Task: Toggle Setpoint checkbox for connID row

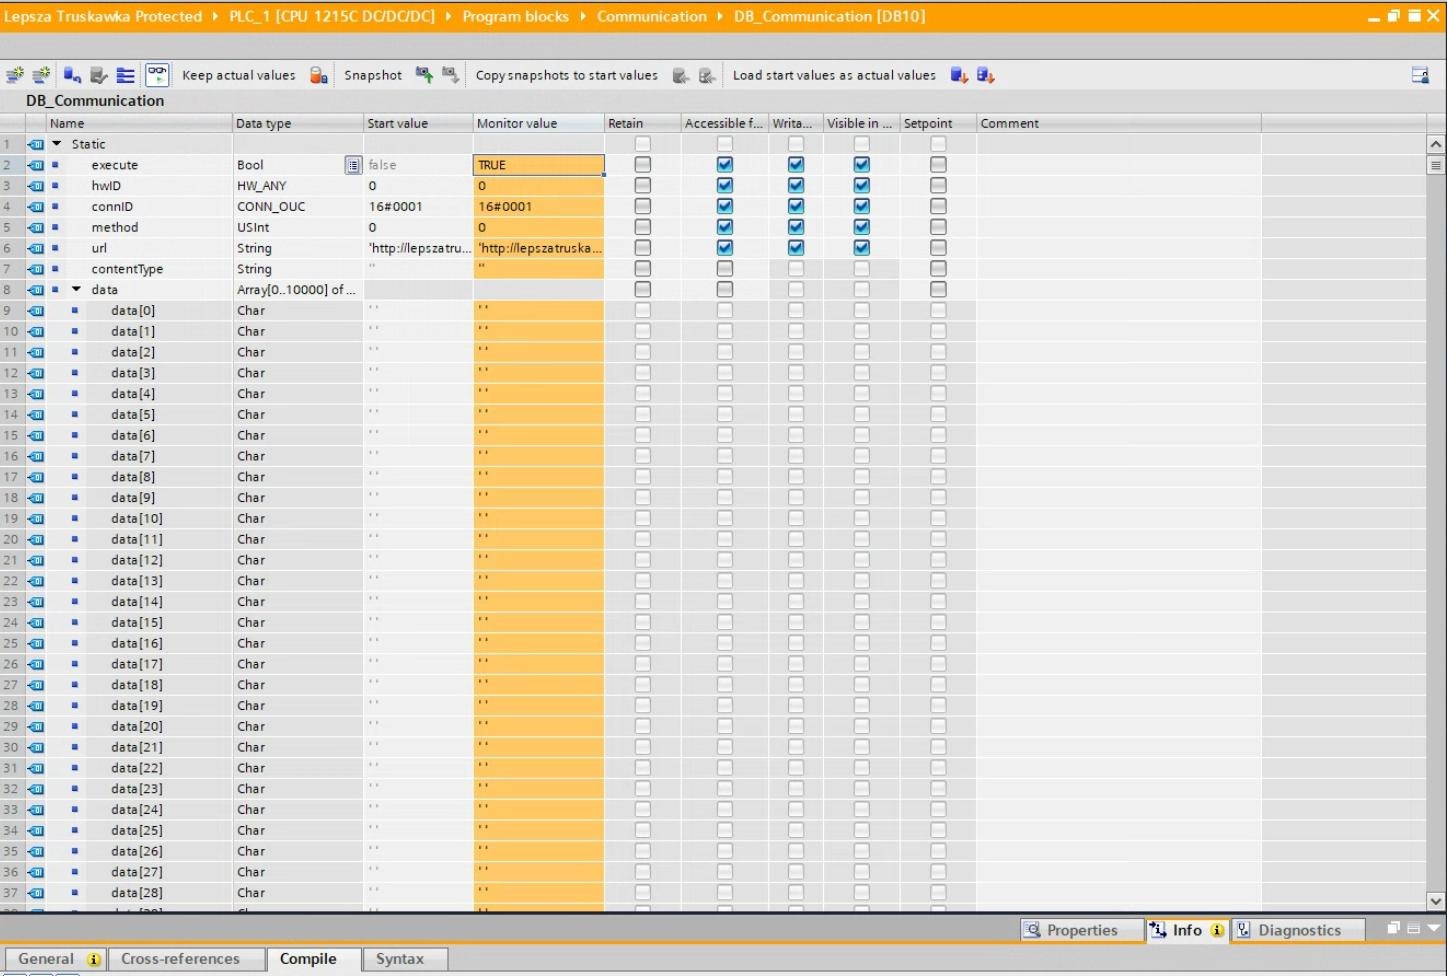Action: (938, 207)
